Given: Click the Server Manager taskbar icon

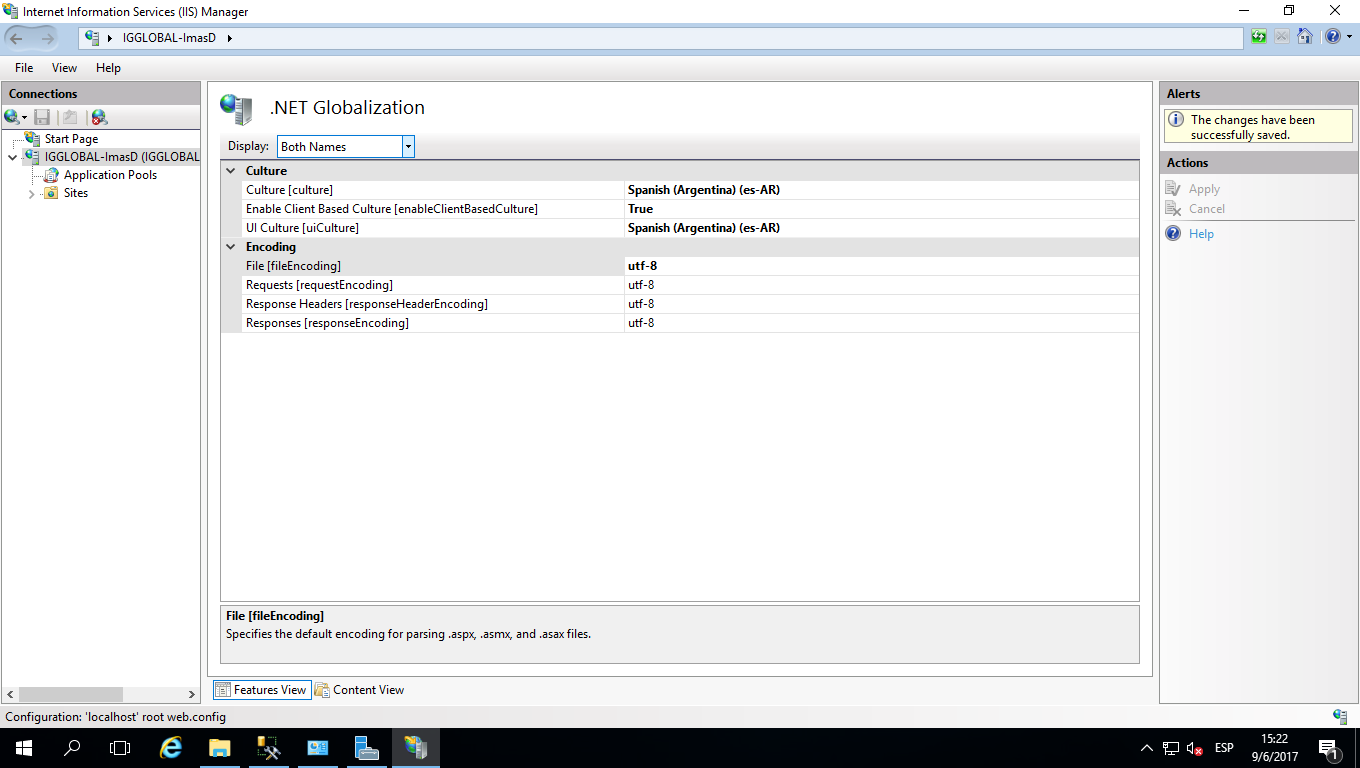Looking at the screenshot, I should (366, 748).
